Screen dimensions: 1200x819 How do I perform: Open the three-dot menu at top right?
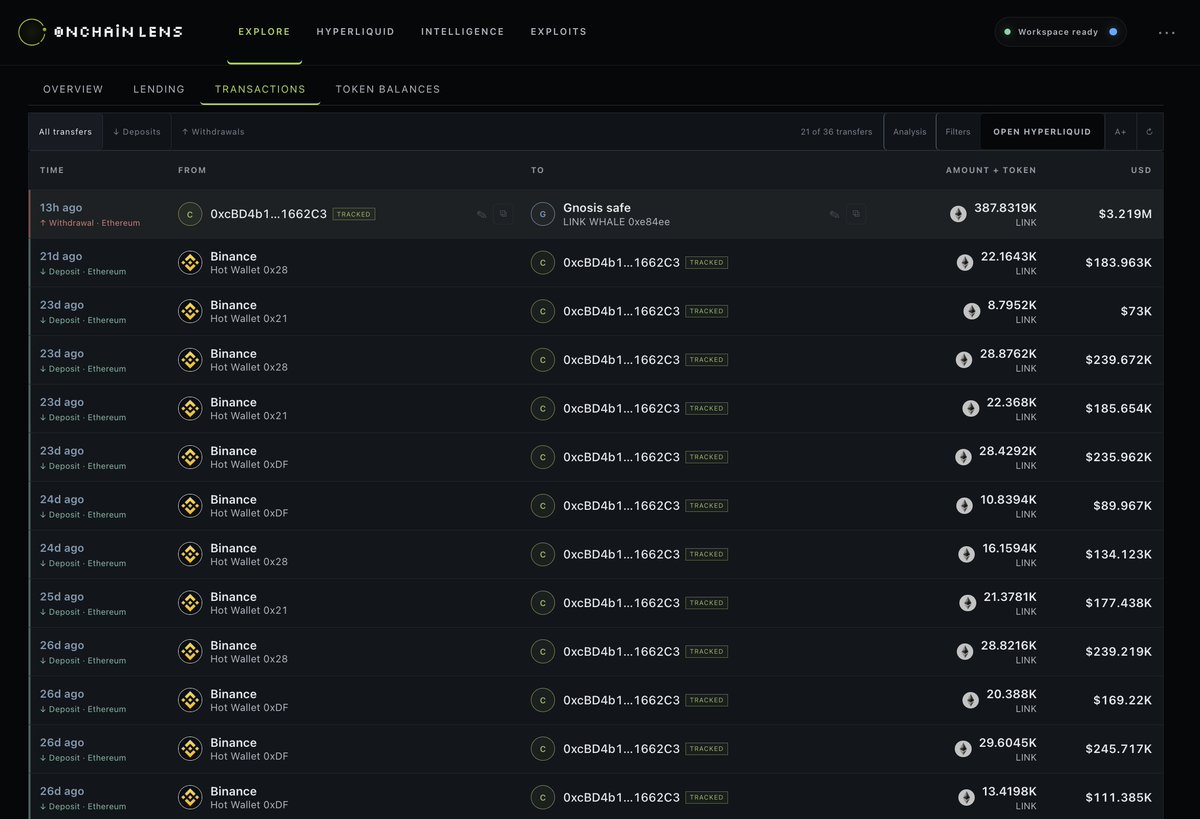click(1167, 32)
